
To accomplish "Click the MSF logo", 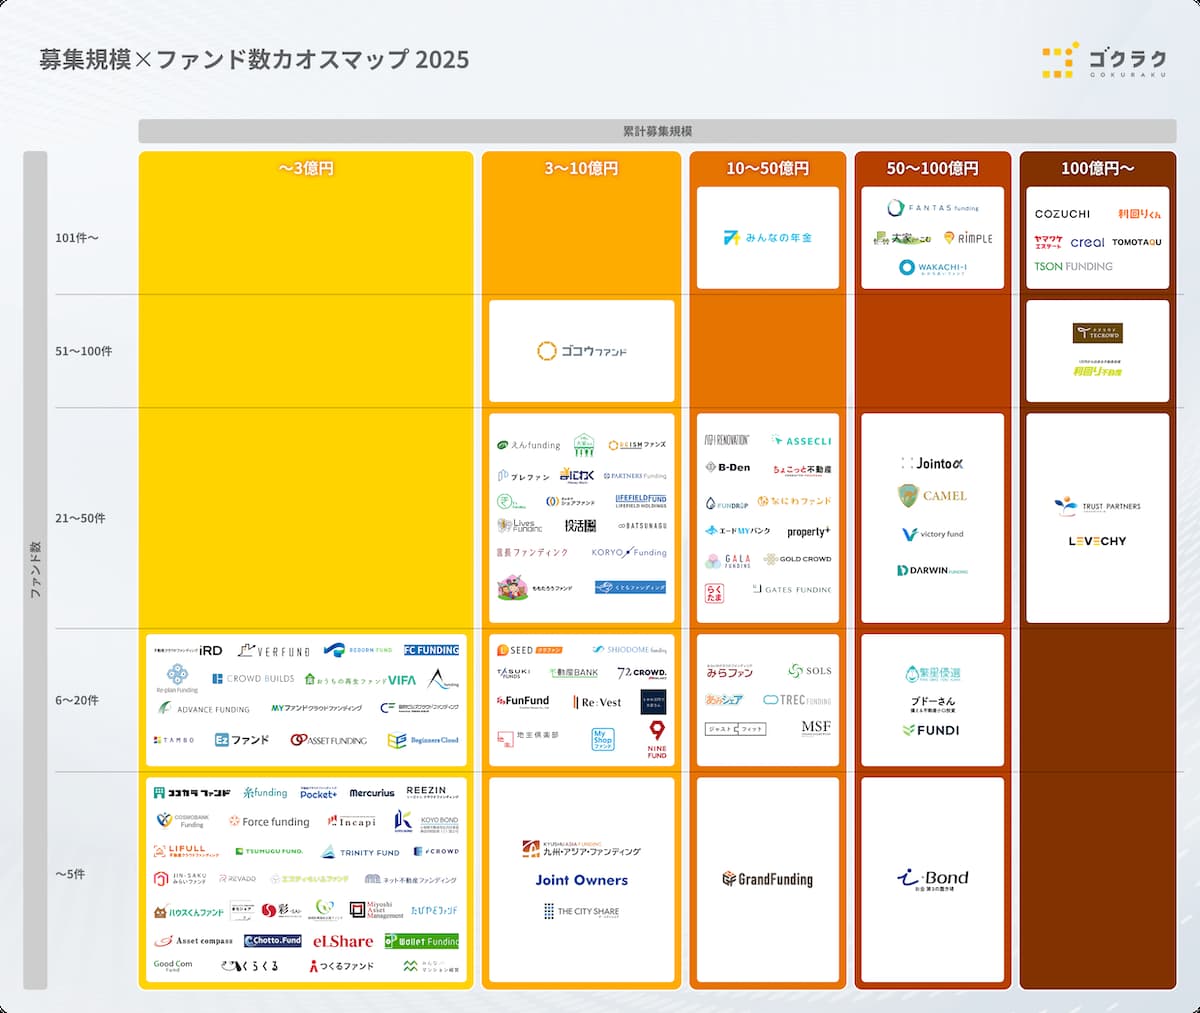I will [816, 728].
